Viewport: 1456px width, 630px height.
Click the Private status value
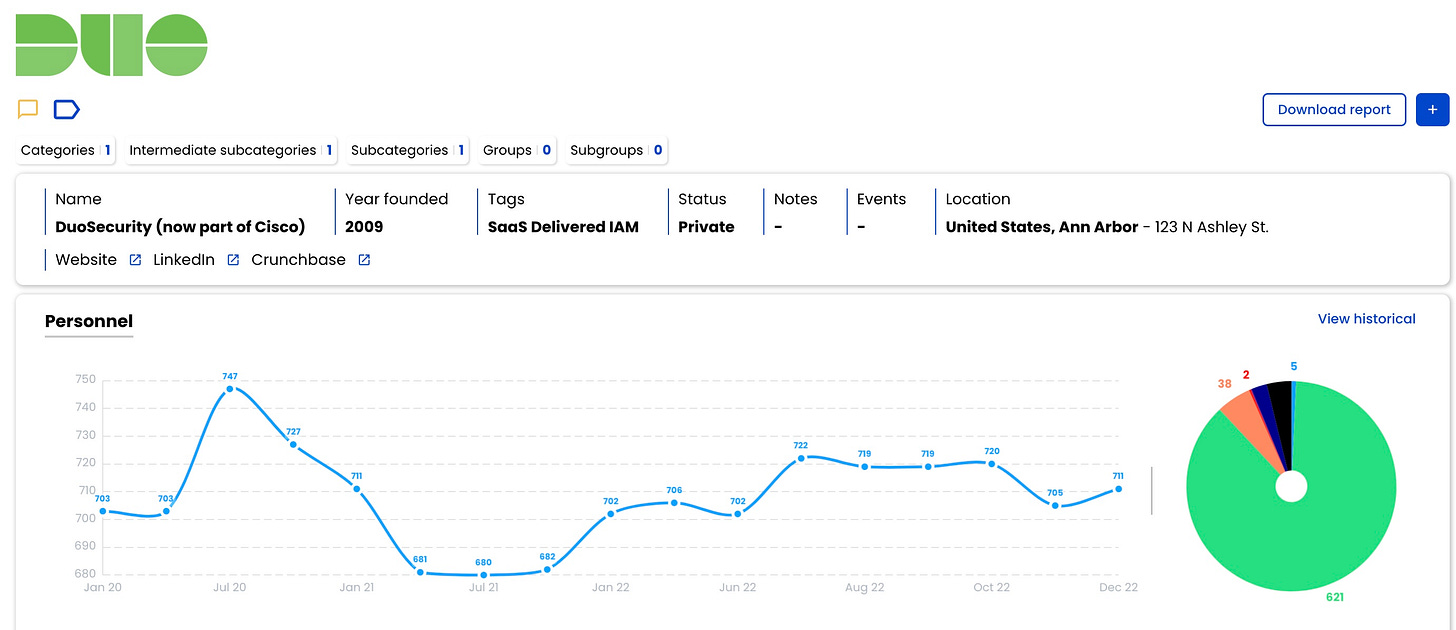pyautogui.click(x=706, y=227)
